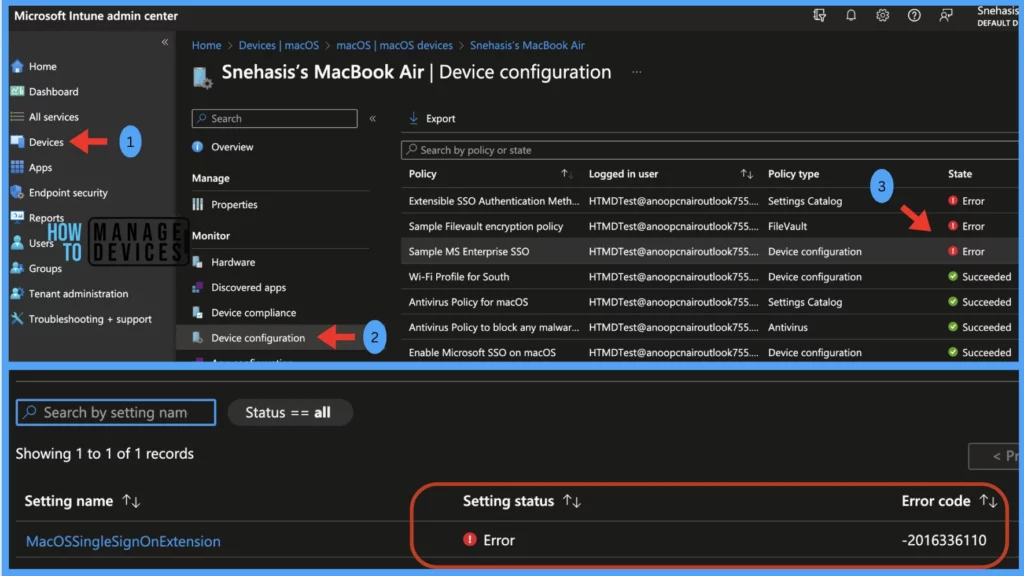This screenshot has width=1024, height=576.
Task: Open the notifications bell
Action: pyautogui.click(x=851, y=15)
